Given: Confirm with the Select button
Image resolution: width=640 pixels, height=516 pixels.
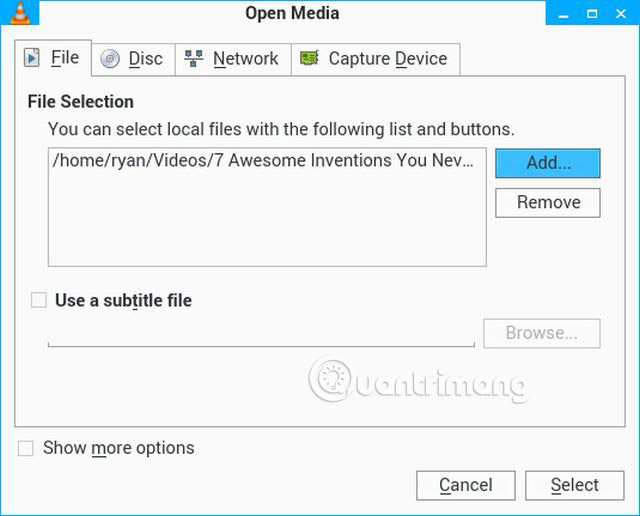Looking at the screenshot, I should tap(574, 485).
